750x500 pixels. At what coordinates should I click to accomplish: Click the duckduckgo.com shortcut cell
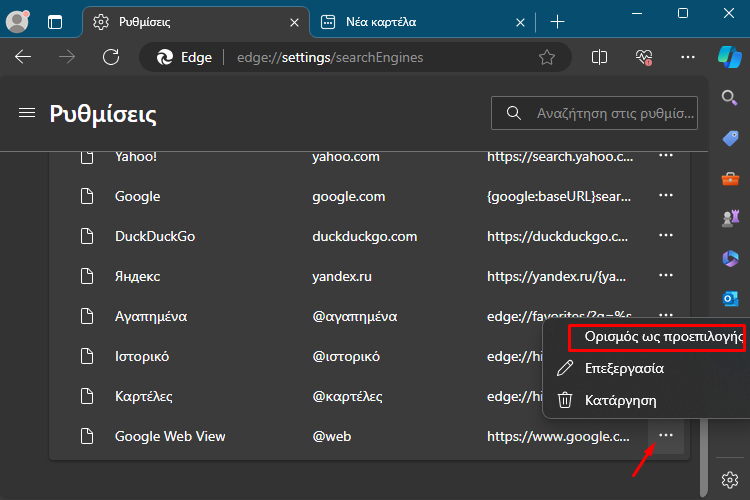coord(364,236)
